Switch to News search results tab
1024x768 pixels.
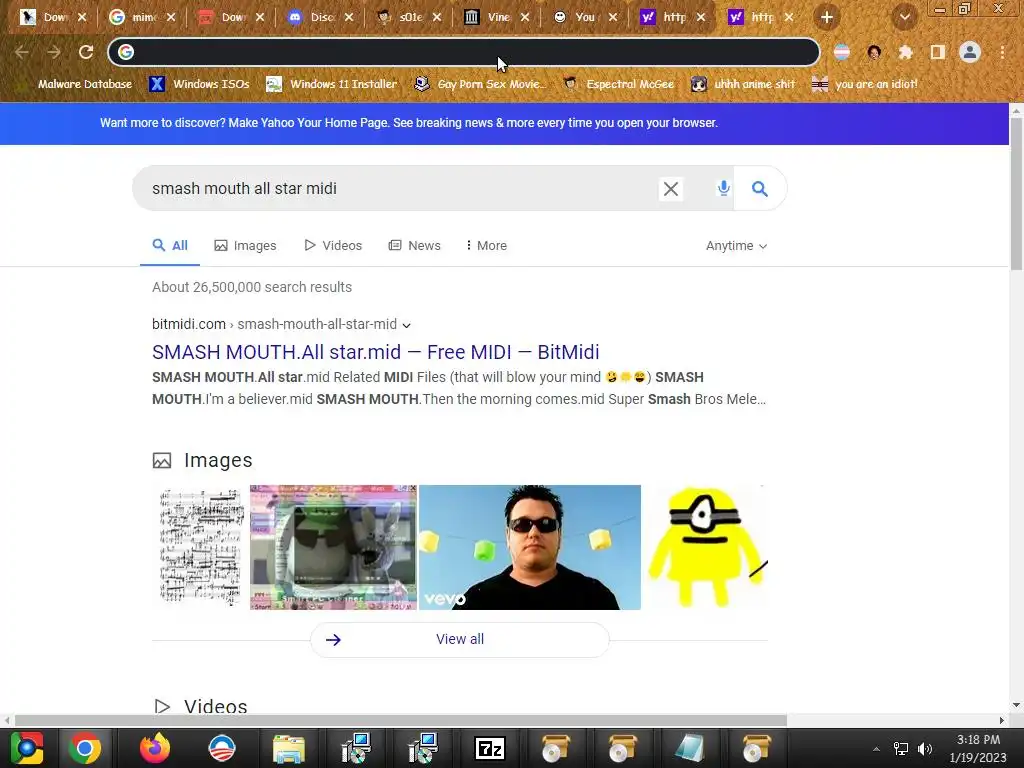(415, 246)
